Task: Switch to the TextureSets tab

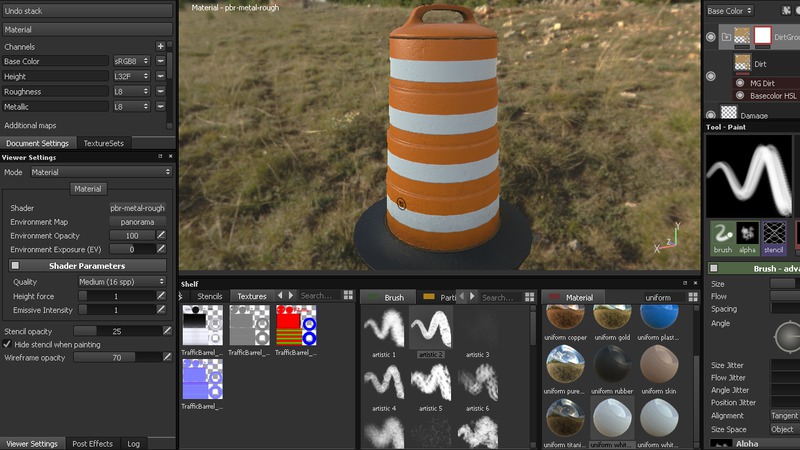Action: (x=103, y=143)
